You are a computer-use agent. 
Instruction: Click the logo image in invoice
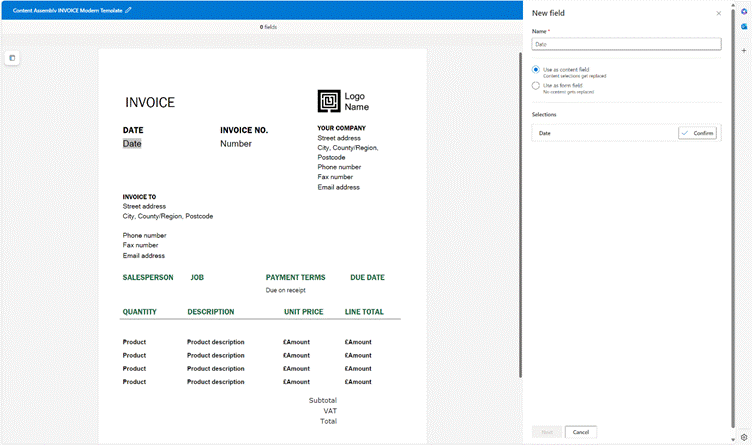[x=329, y=101]
